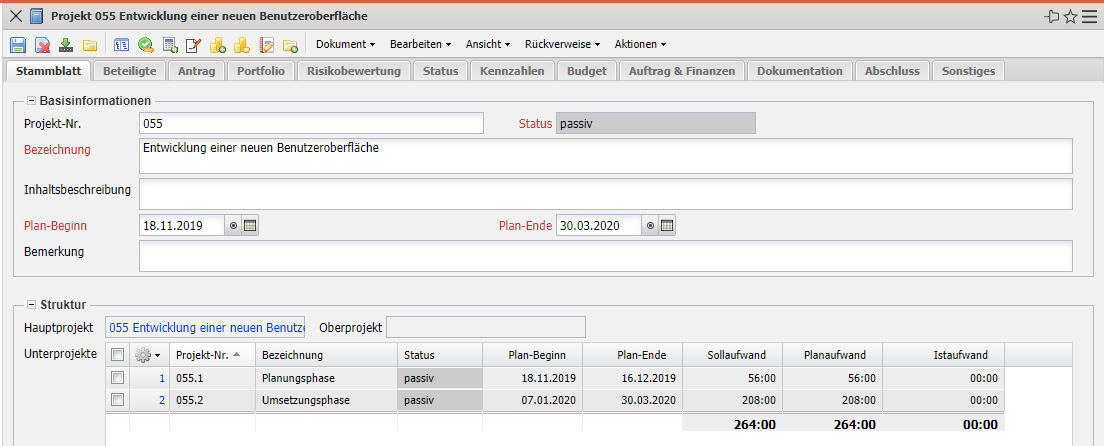
Task: Open subproject link number 1
Action: coord(162,378)
